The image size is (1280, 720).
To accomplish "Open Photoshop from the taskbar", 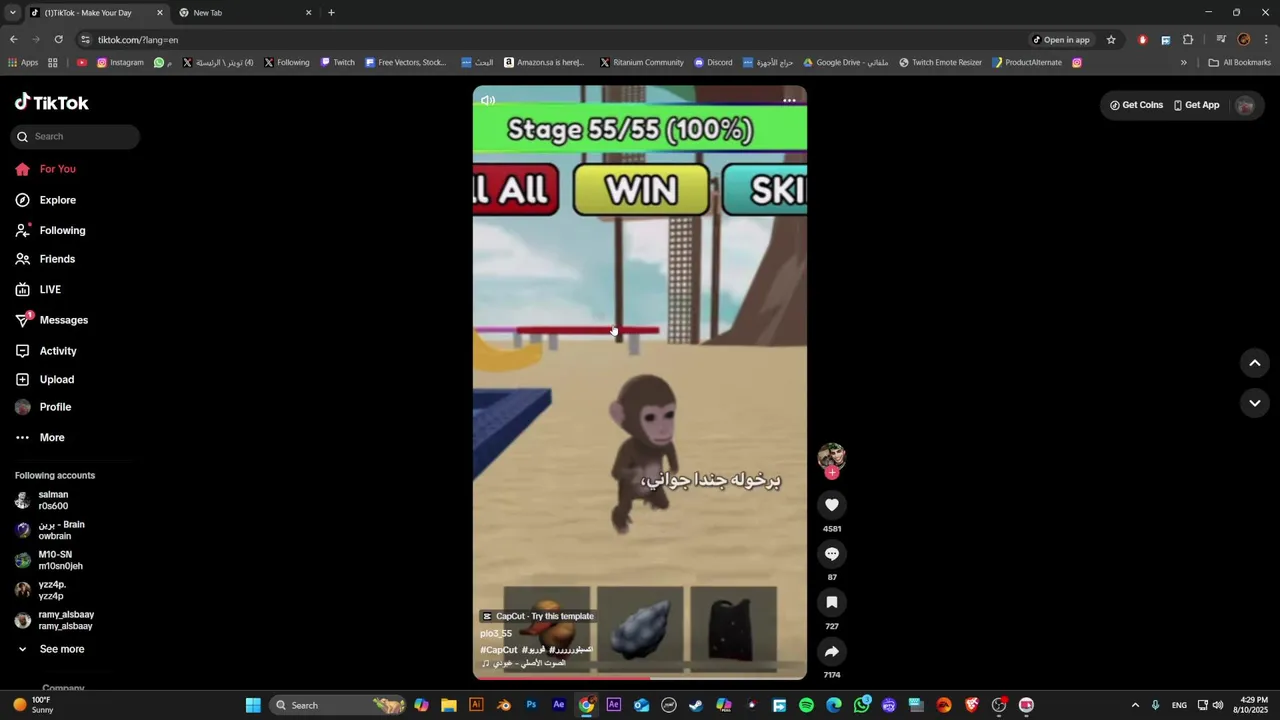I will coord(531,705).
